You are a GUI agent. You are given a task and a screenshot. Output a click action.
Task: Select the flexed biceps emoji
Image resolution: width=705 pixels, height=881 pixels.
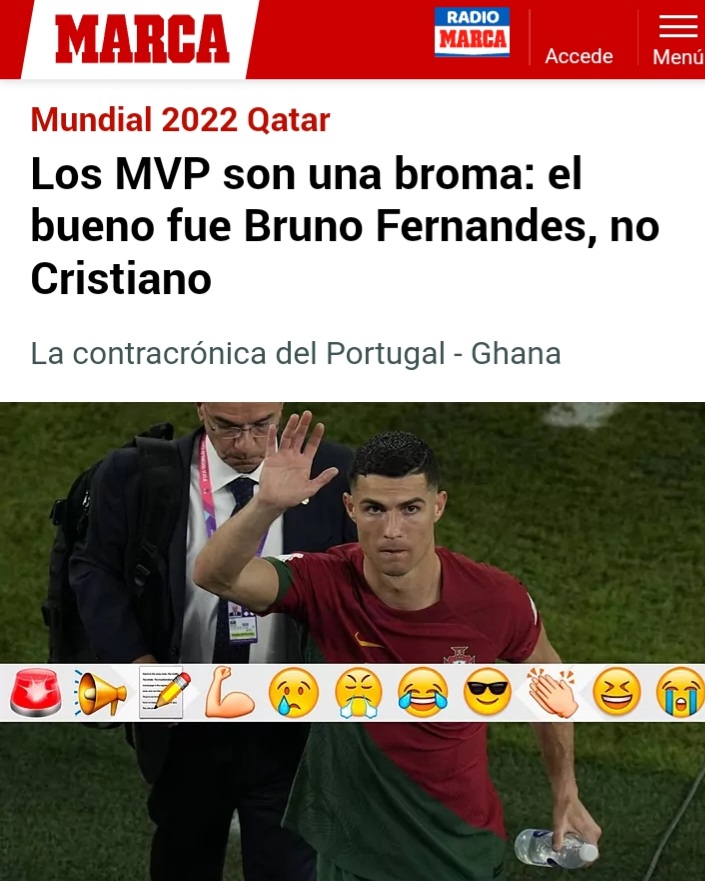[229, 692]
